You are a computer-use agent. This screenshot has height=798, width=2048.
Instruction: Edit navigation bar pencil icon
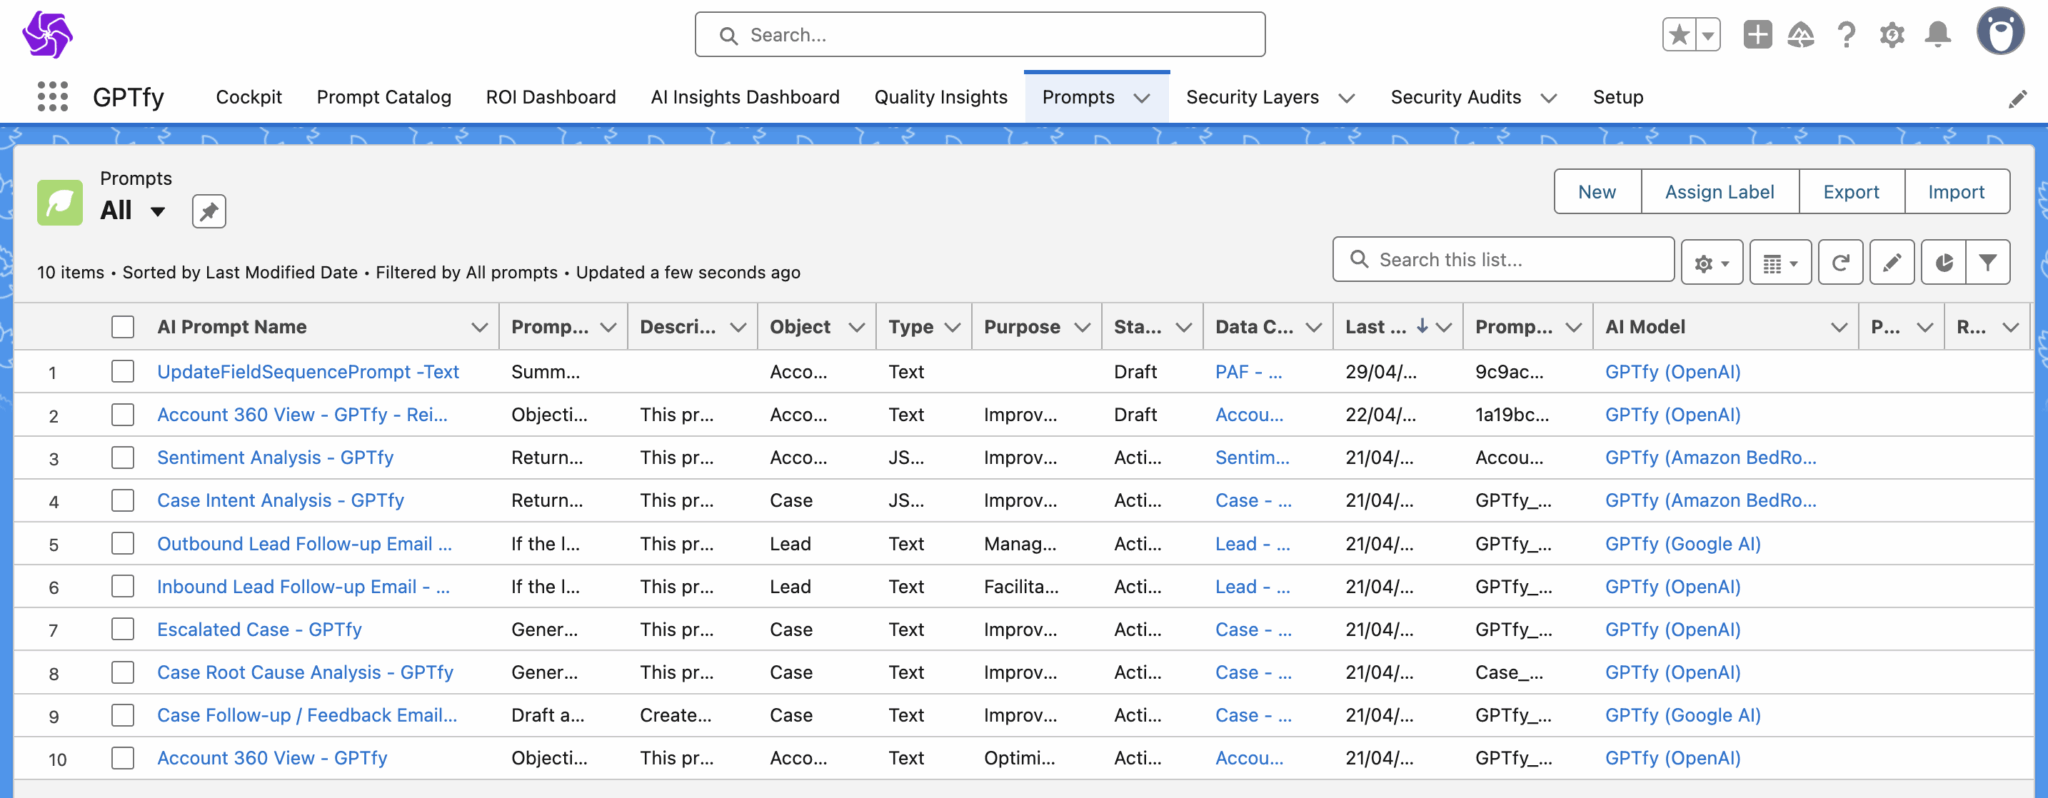2018,98
